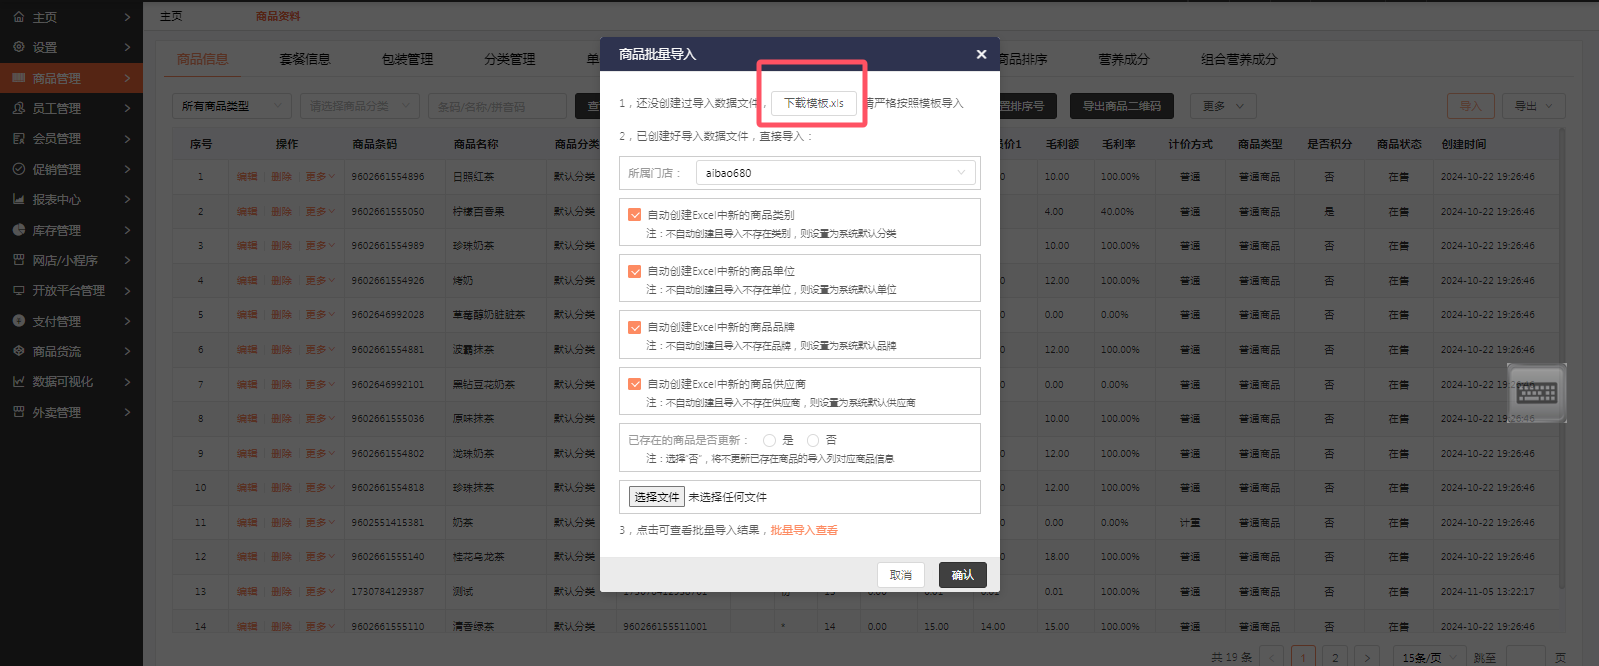Viewport: 1599px width, 666px height.
Task: Click the 批量导入查看 link
Action: point(804,531)
